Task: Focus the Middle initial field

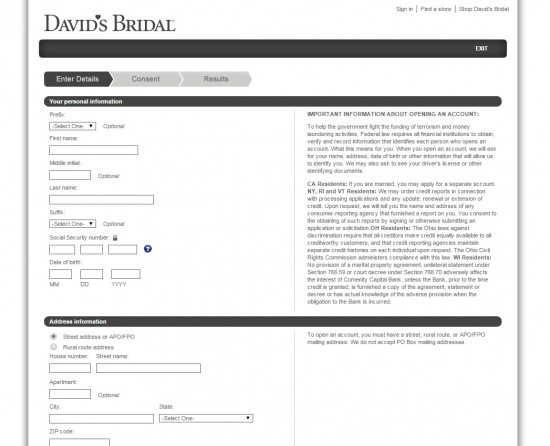Action: click(x=70, y=175)
